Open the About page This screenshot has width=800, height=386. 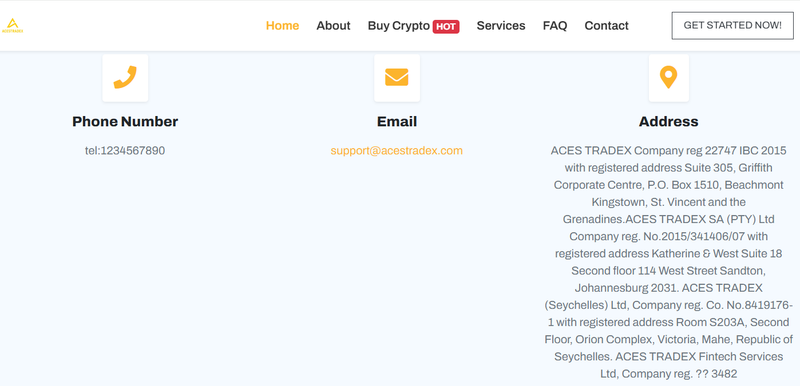333,25
